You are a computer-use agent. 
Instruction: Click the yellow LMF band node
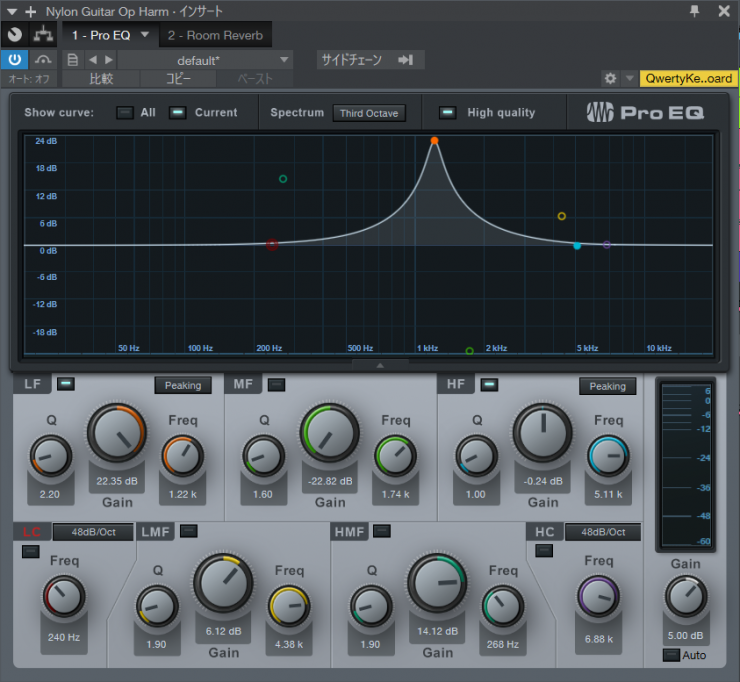562,216
